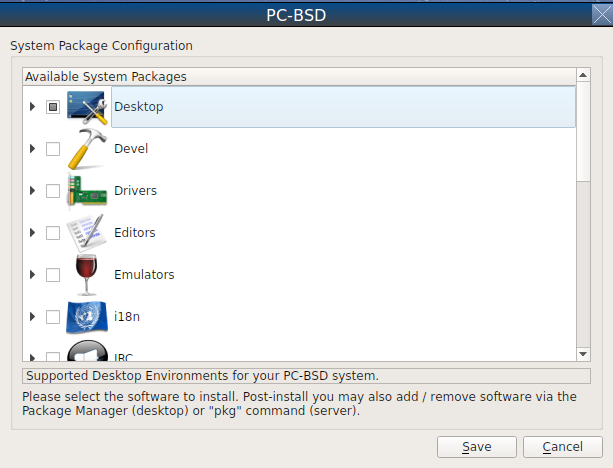Expand the Drivers tree node
Screen dimensions: 613x468
coord(32,191)
